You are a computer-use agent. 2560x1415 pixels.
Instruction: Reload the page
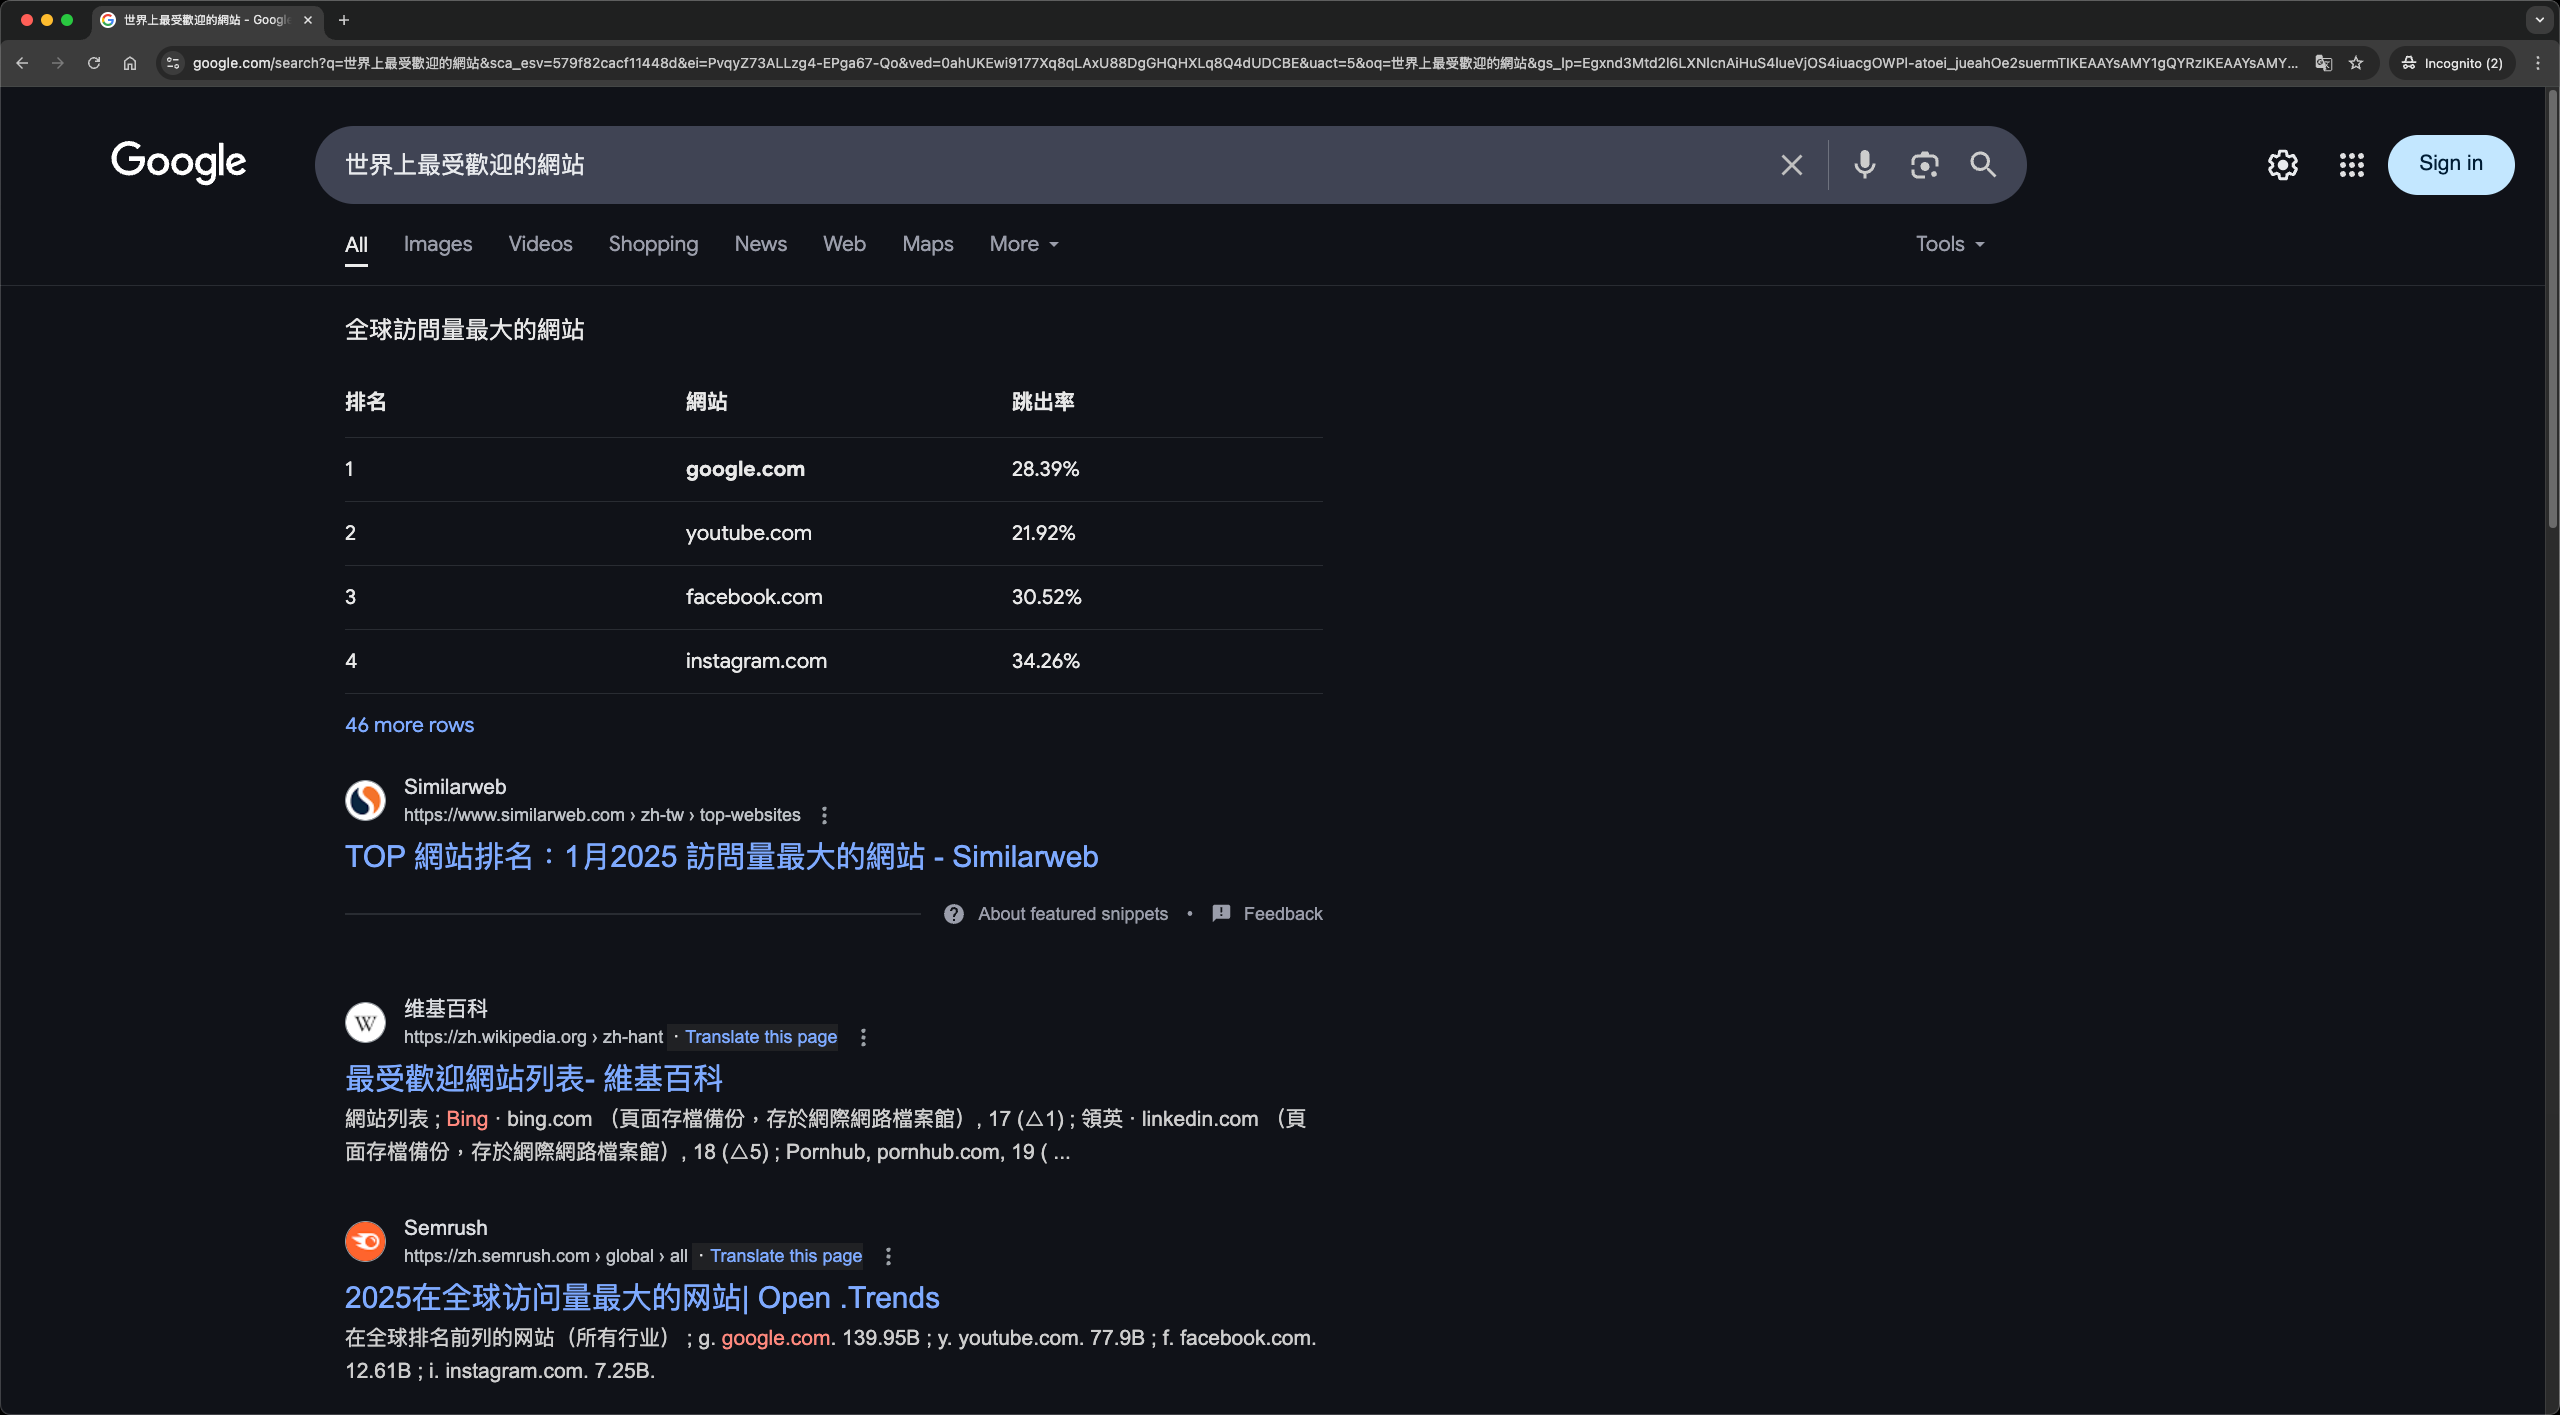(x=94, y=63)
